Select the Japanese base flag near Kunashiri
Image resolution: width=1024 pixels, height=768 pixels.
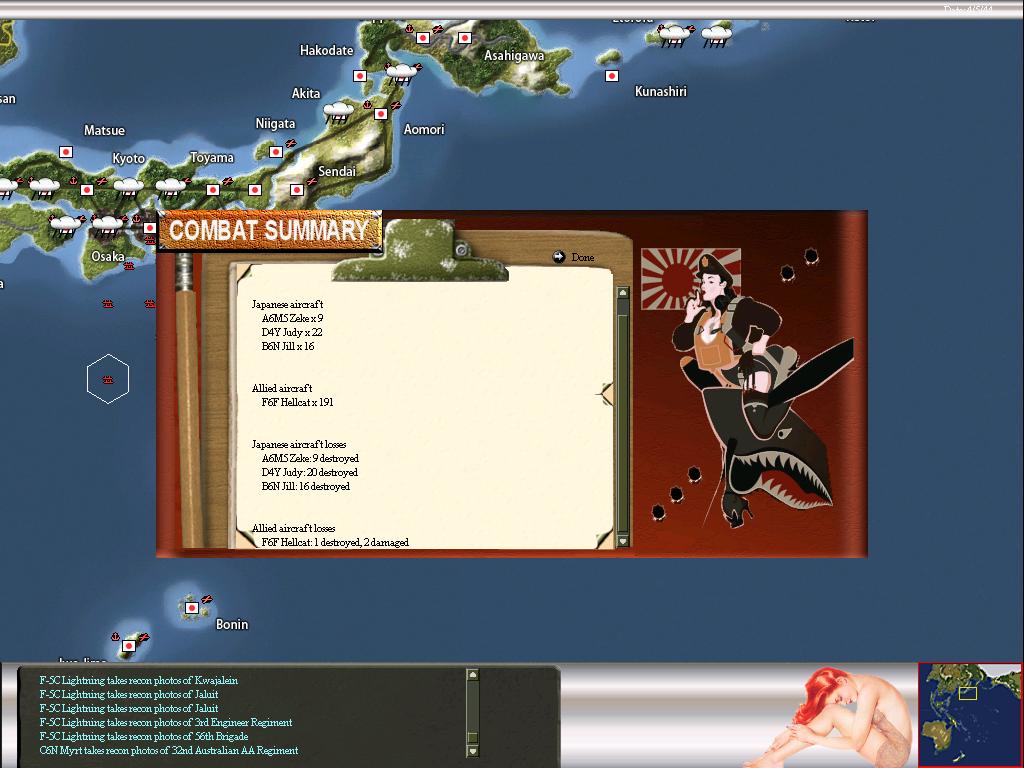tap(612, 76)
